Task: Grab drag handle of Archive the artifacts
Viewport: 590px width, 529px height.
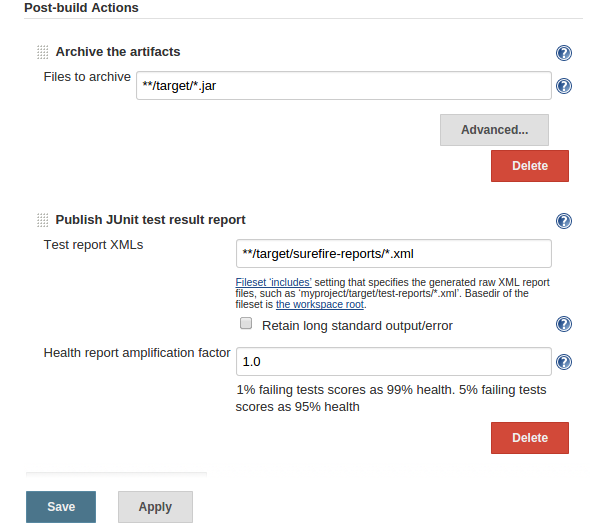Action: pos(43,52)
